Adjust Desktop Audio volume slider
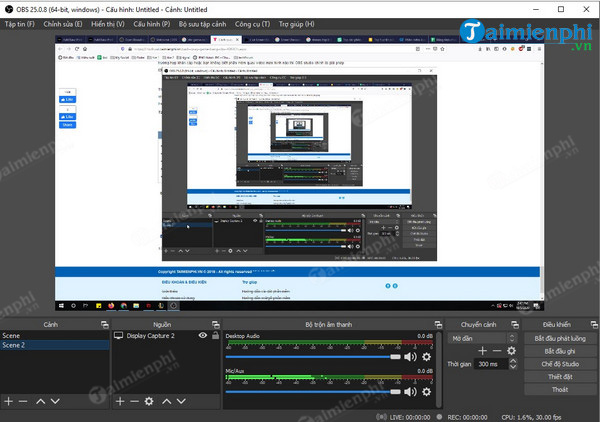 [x=313, y=357]
